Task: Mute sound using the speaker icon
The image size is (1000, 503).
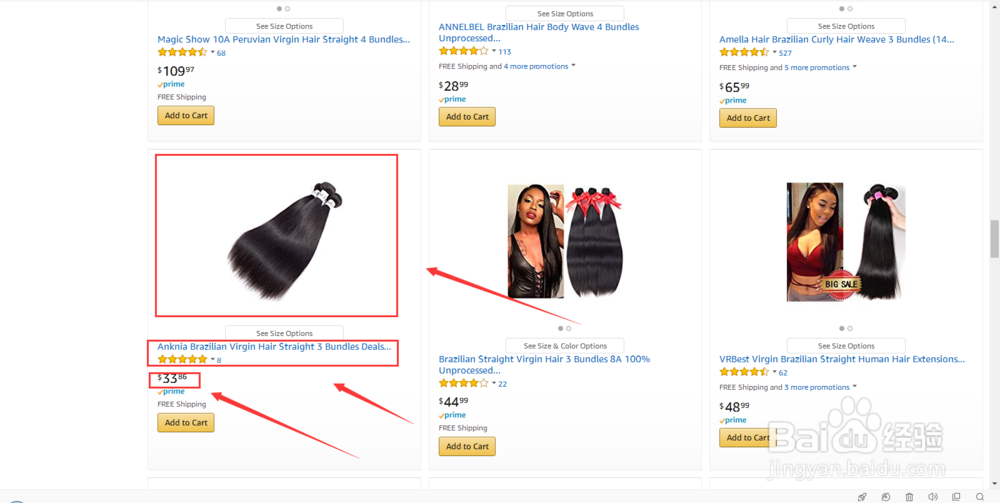Action: (x=933, y=497)
